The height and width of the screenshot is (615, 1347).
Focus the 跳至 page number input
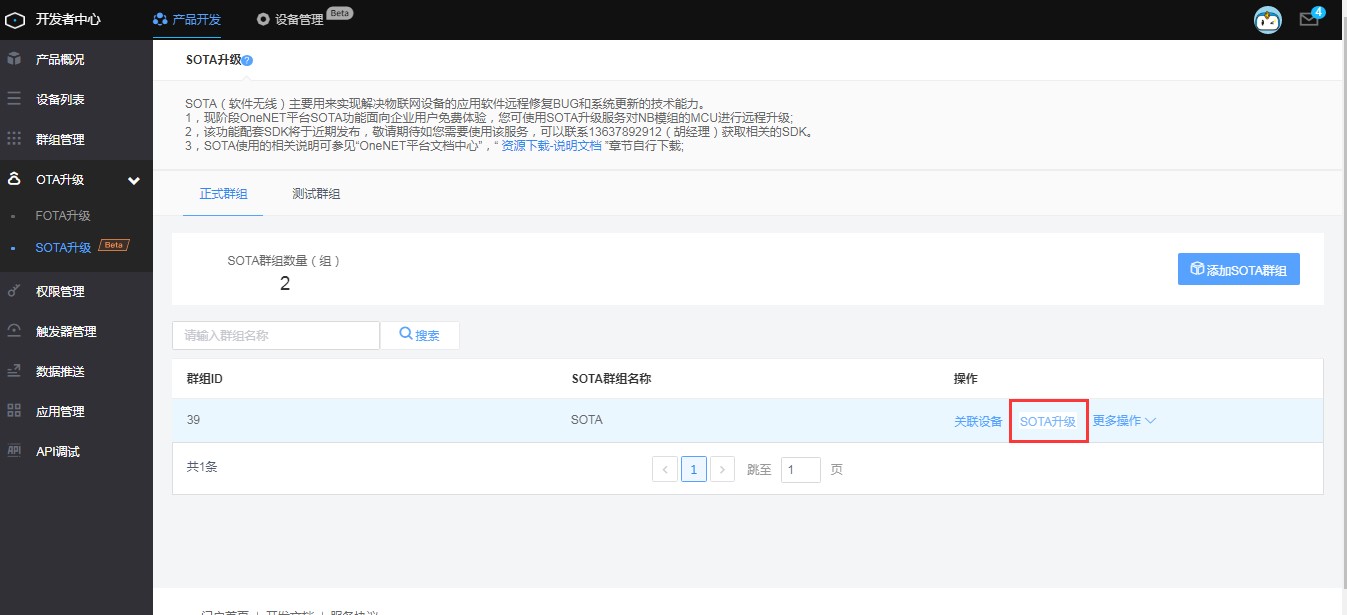pyautogui.click(x=801, y=469)
